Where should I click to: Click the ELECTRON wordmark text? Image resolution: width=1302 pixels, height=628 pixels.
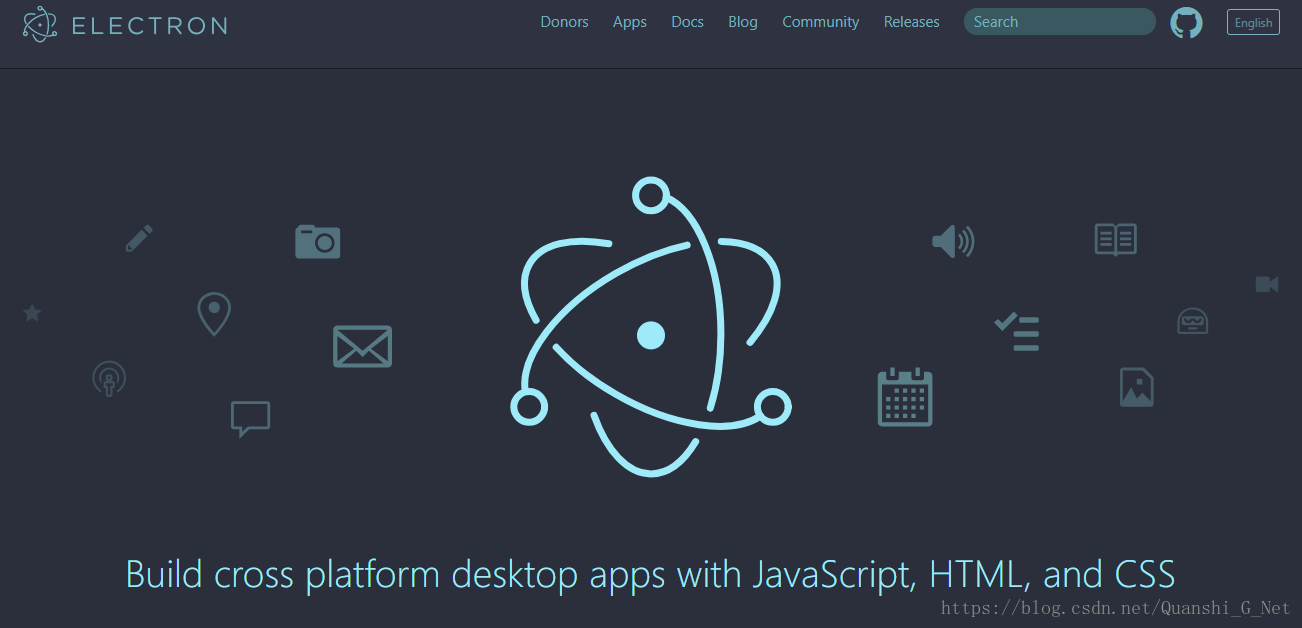coord(150,25)
